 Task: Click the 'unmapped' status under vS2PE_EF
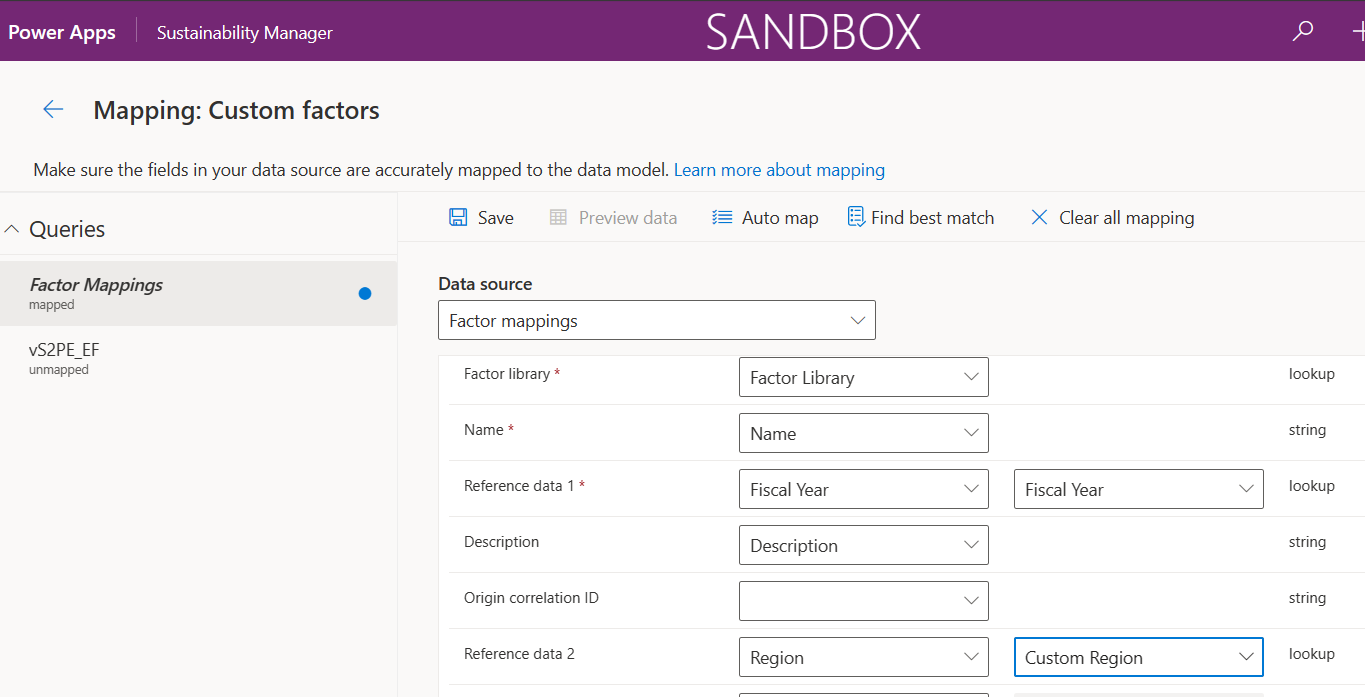pos(59,369)
